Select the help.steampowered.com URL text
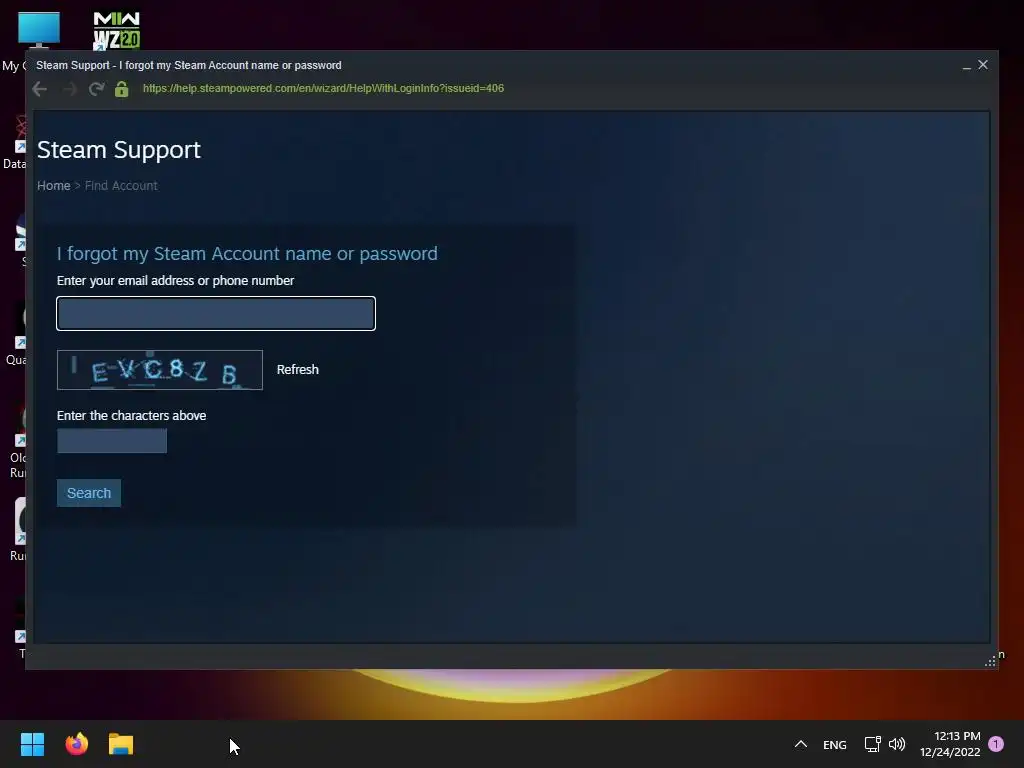 coord(323,88)
